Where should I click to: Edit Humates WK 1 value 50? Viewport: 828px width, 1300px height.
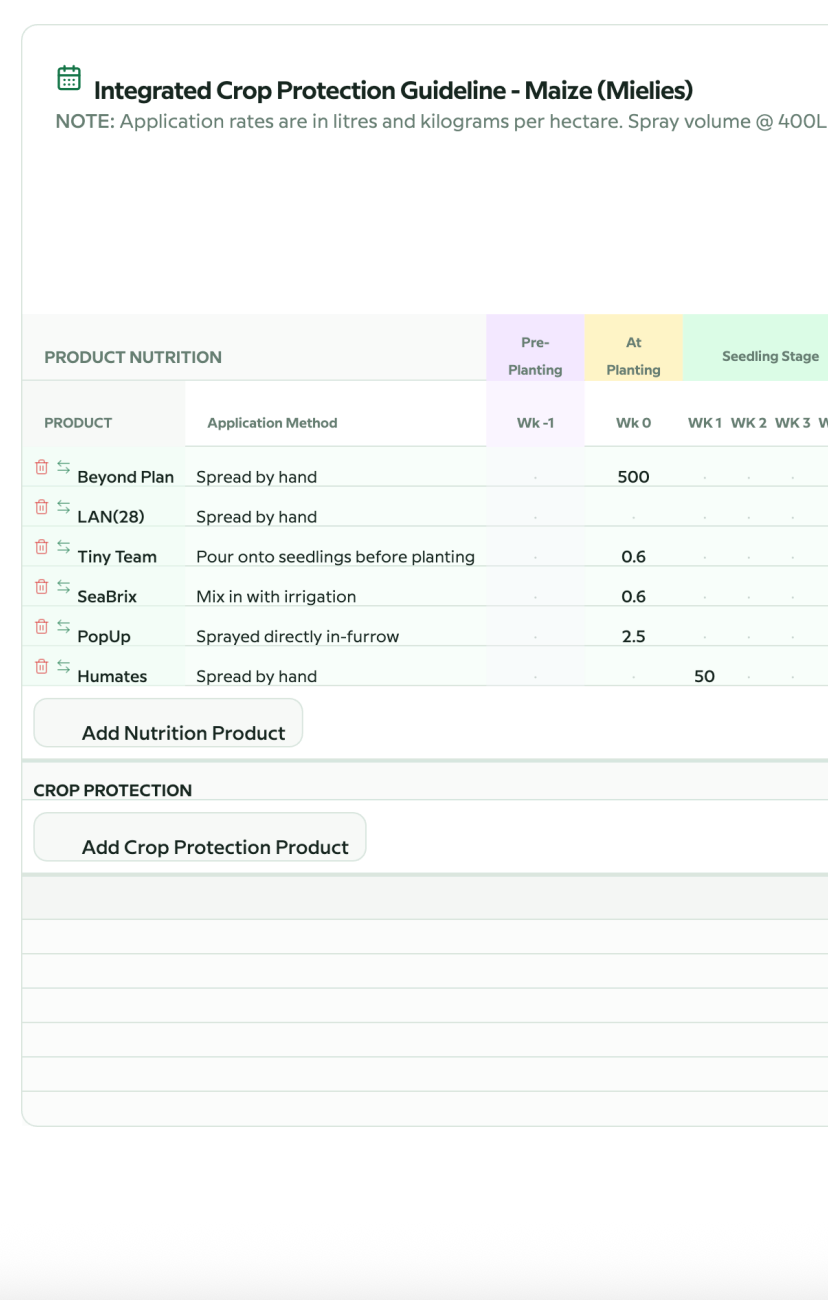pos(705,676)
